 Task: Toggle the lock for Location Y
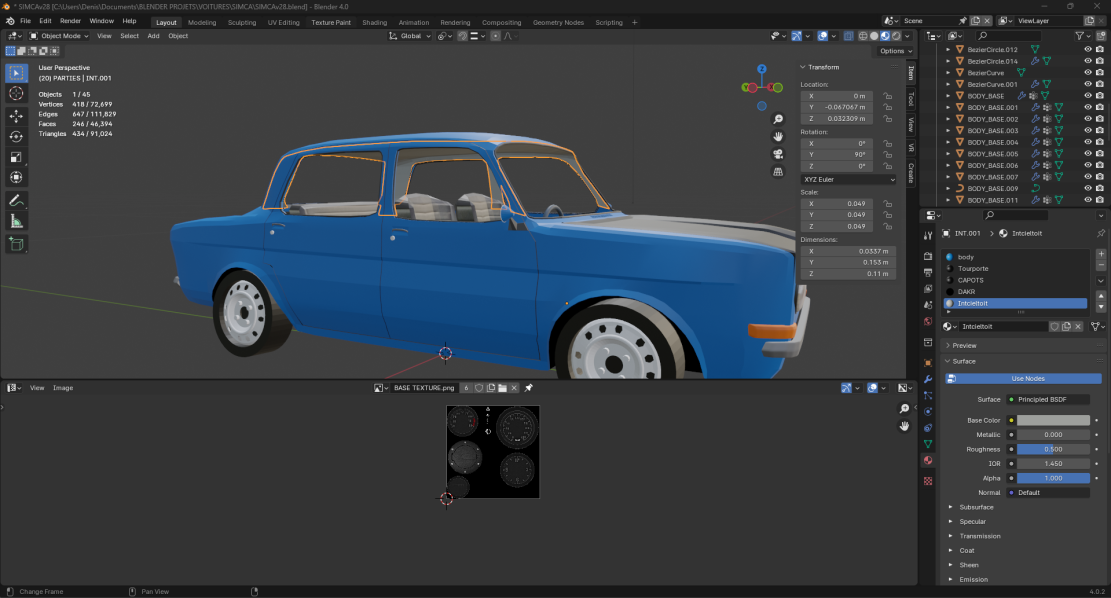click(x=887, y=107)
